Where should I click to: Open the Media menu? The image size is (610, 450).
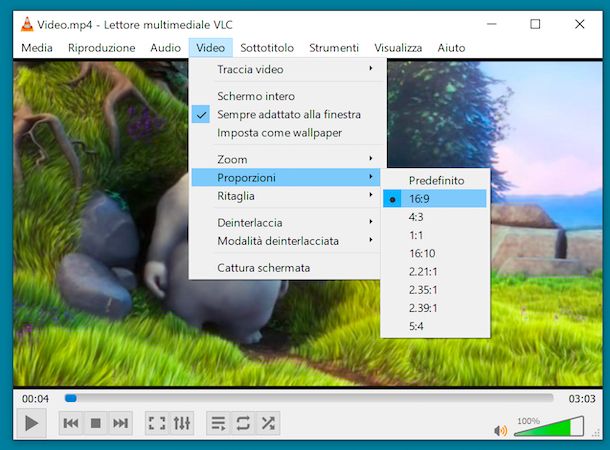(x=37, y=48)
